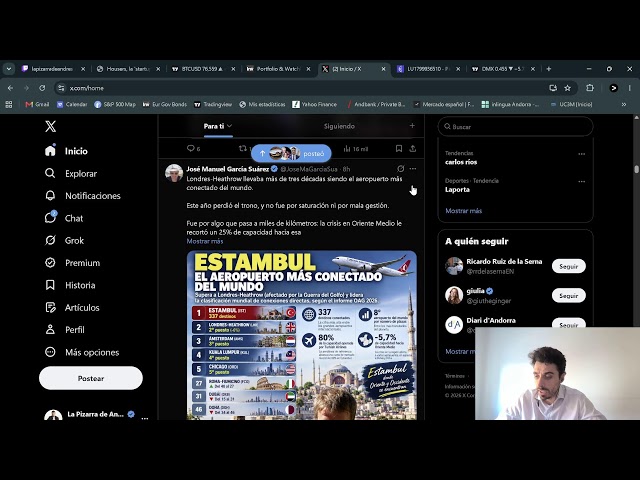This screenshot has height=480, width=640.
Task: Bookmark this page with star icon
Action: (x=567, y=88)
